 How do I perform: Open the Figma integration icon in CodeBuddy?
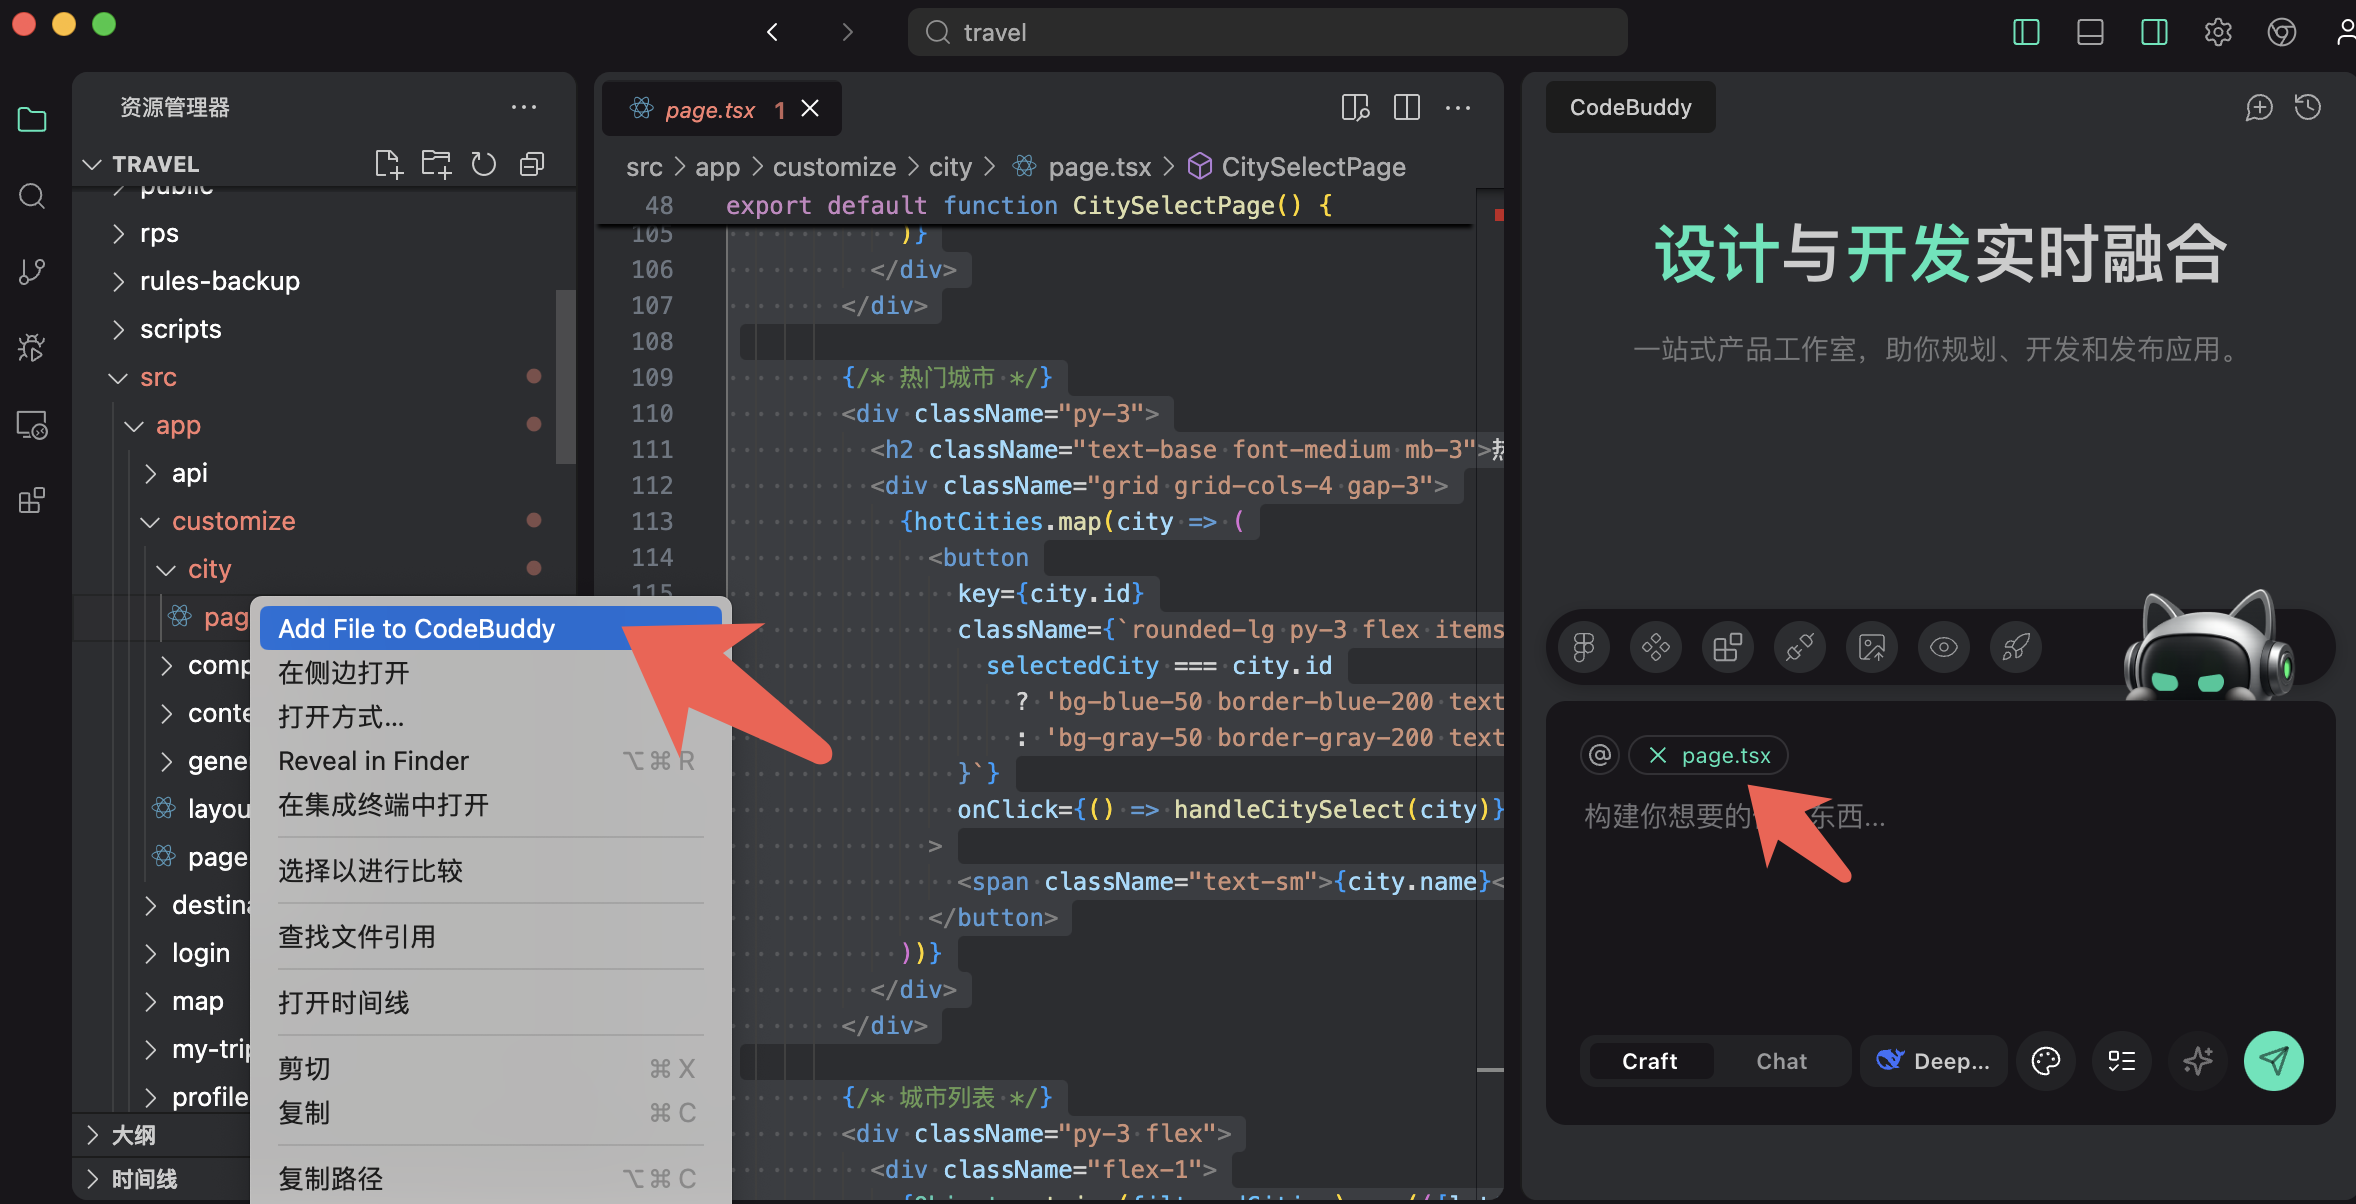[x=1583, y=648]
